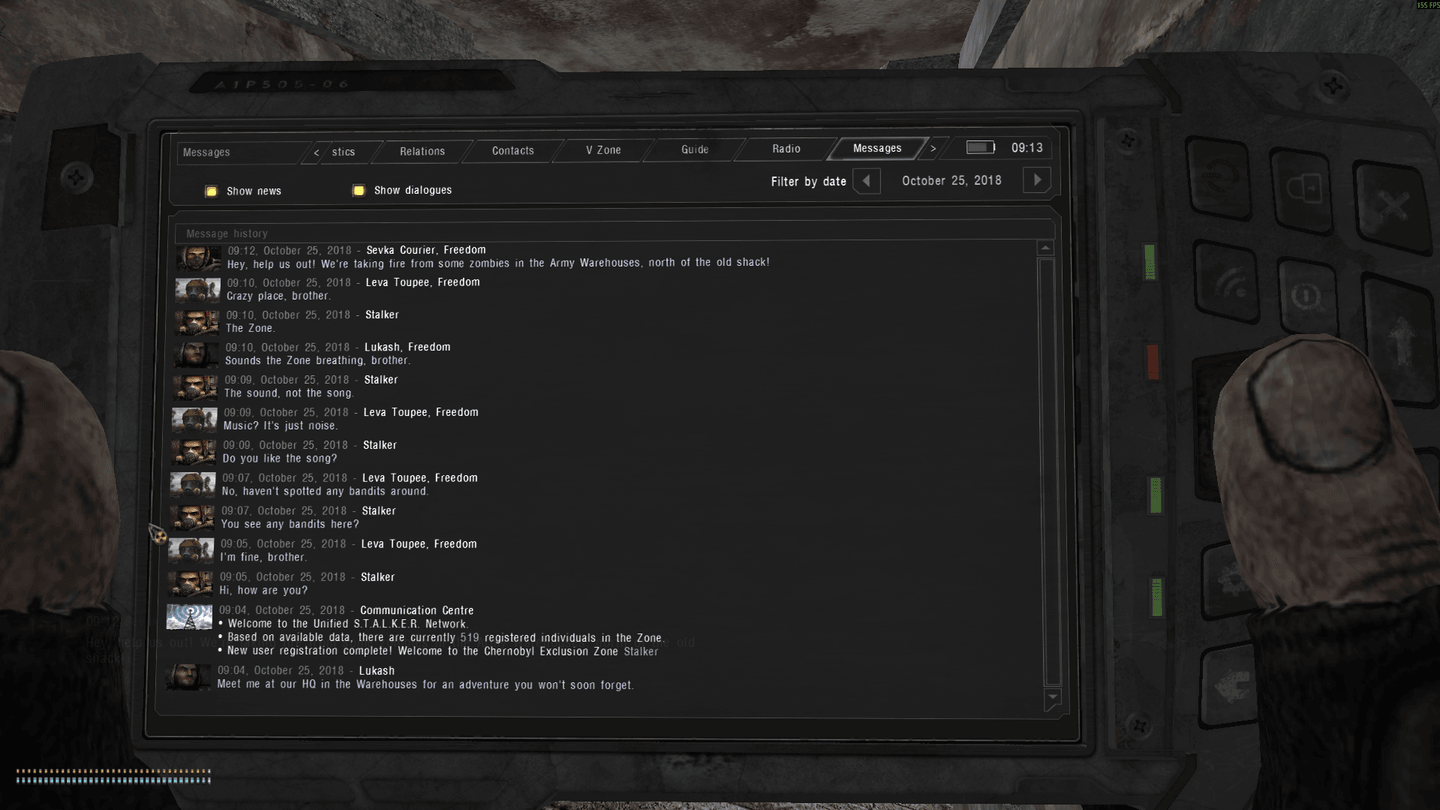Click the left arrow before the PDA tabs
Image resolution: width=1440 pixels, height=810 pixels.
click(317, 152)
